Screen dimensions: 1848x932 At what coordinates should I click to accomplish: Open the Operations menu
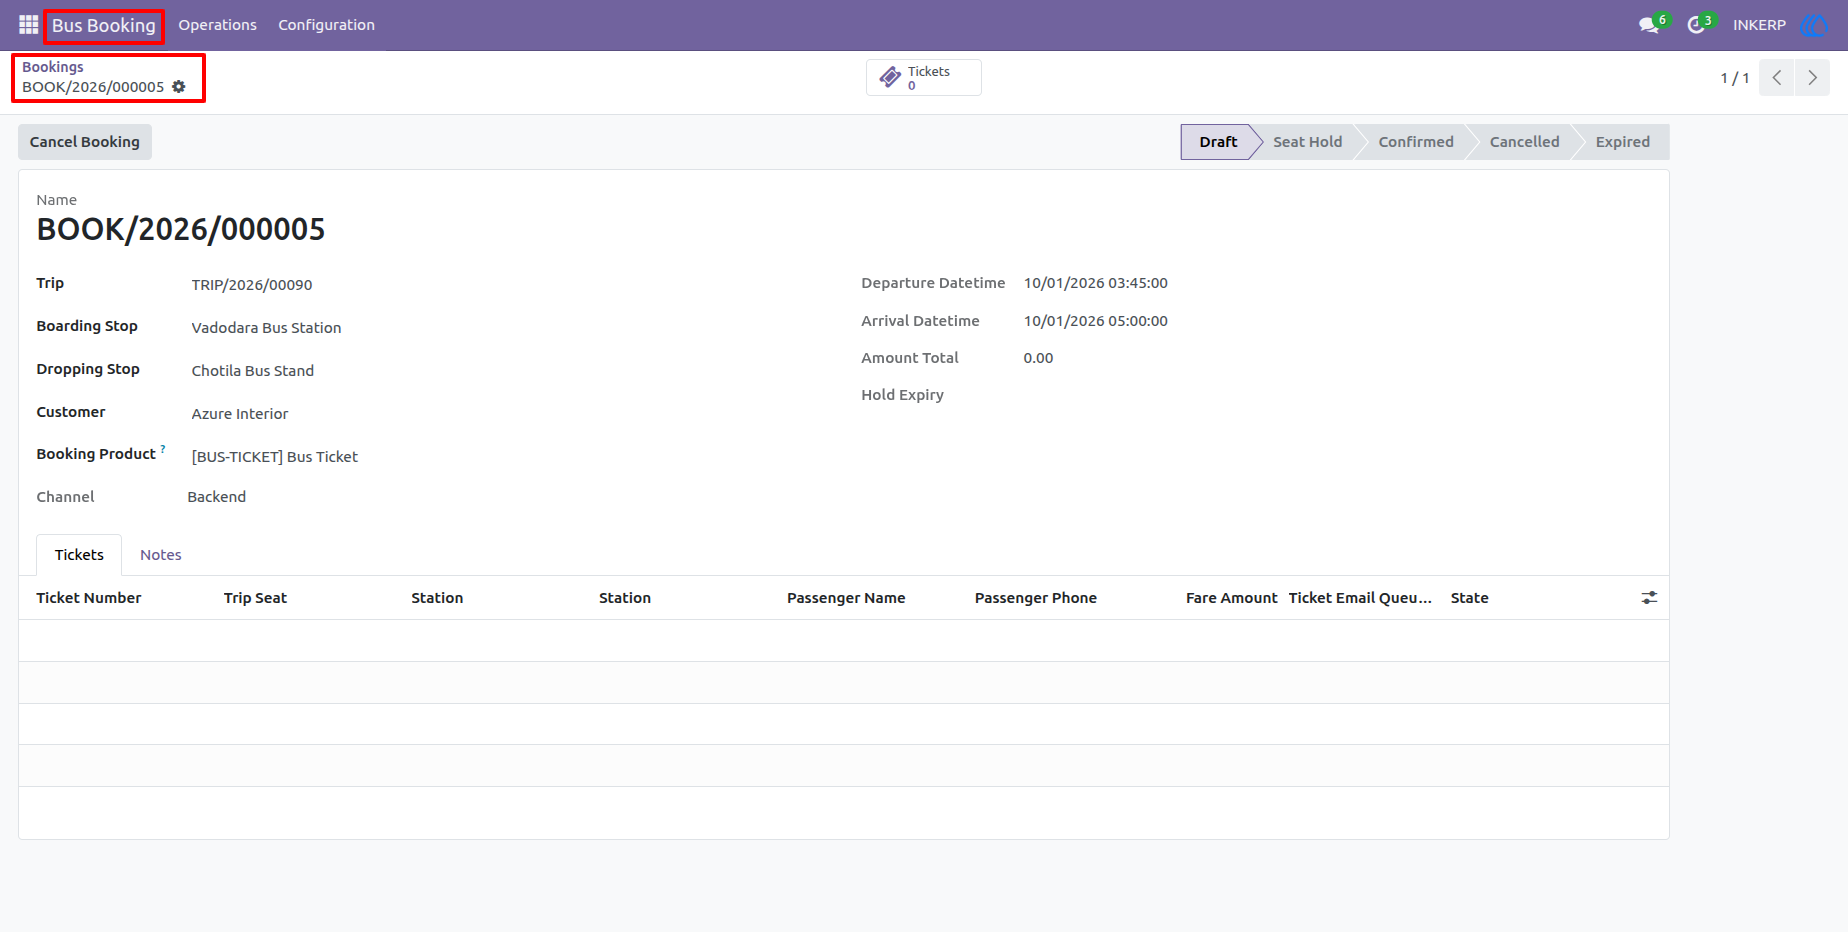pyautogui.click(x=217, y=25)
